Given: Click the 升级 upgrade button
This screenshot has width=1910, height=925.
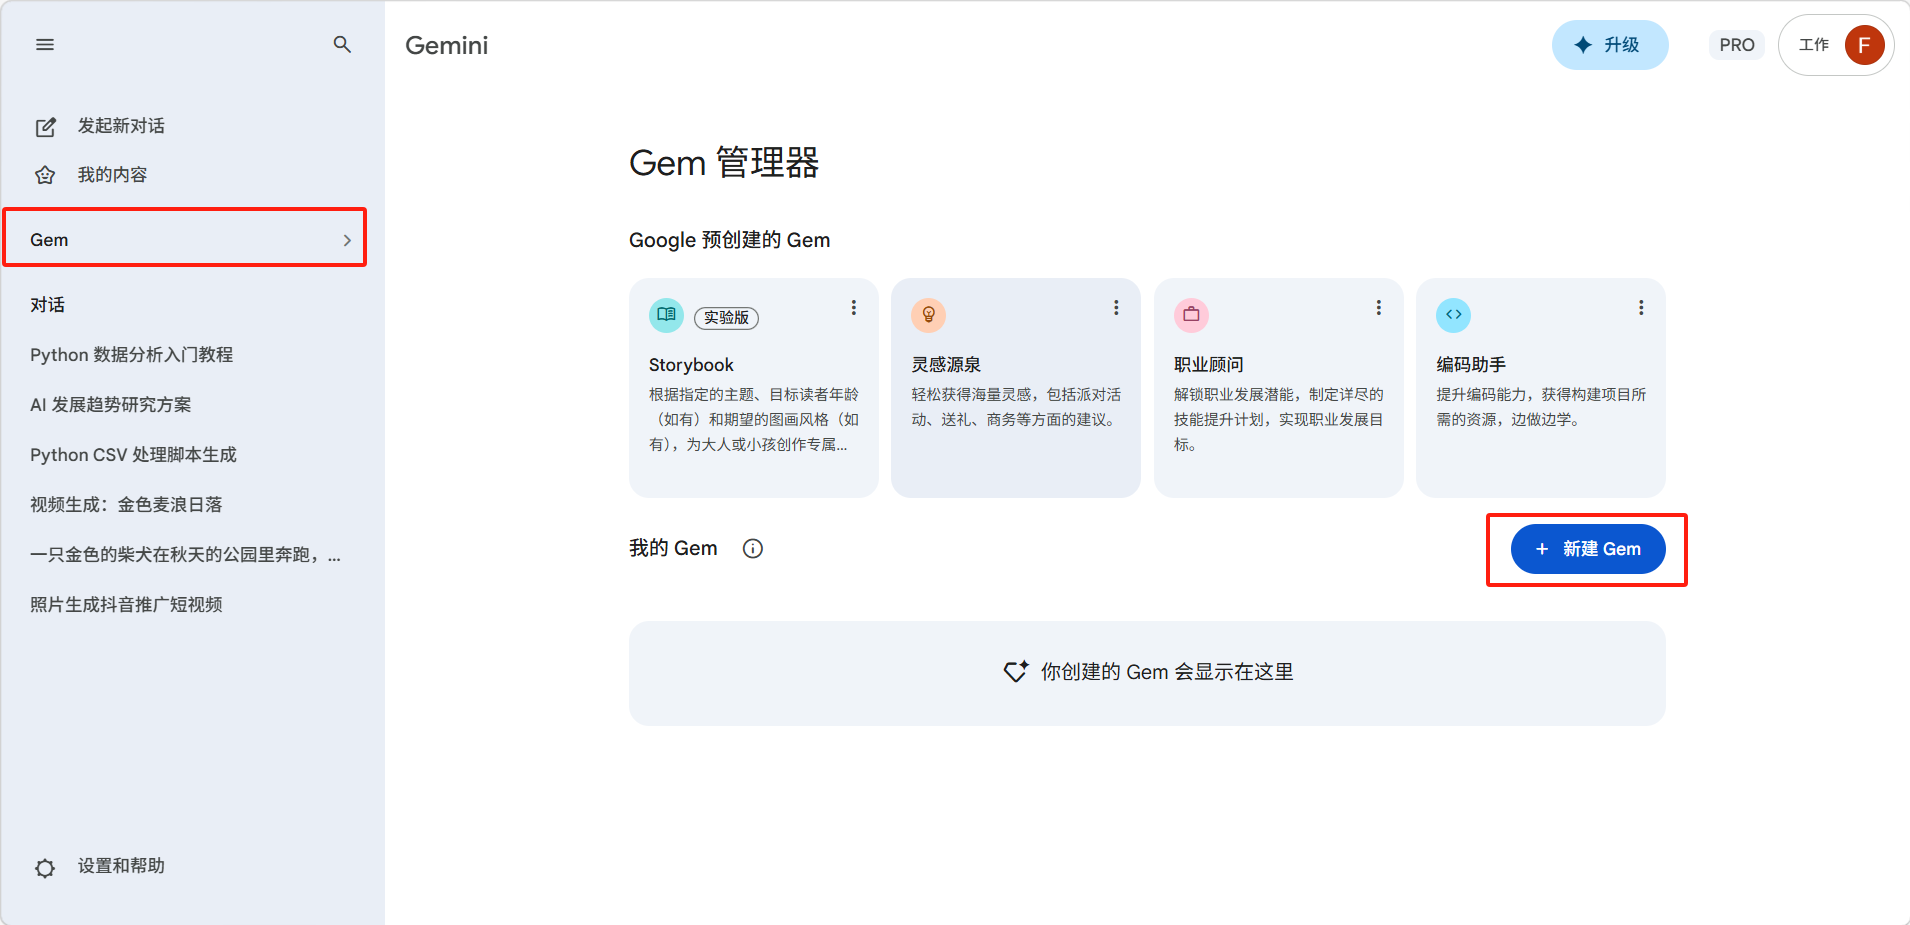Looking at the screenshot, I should pos(1609,45).
